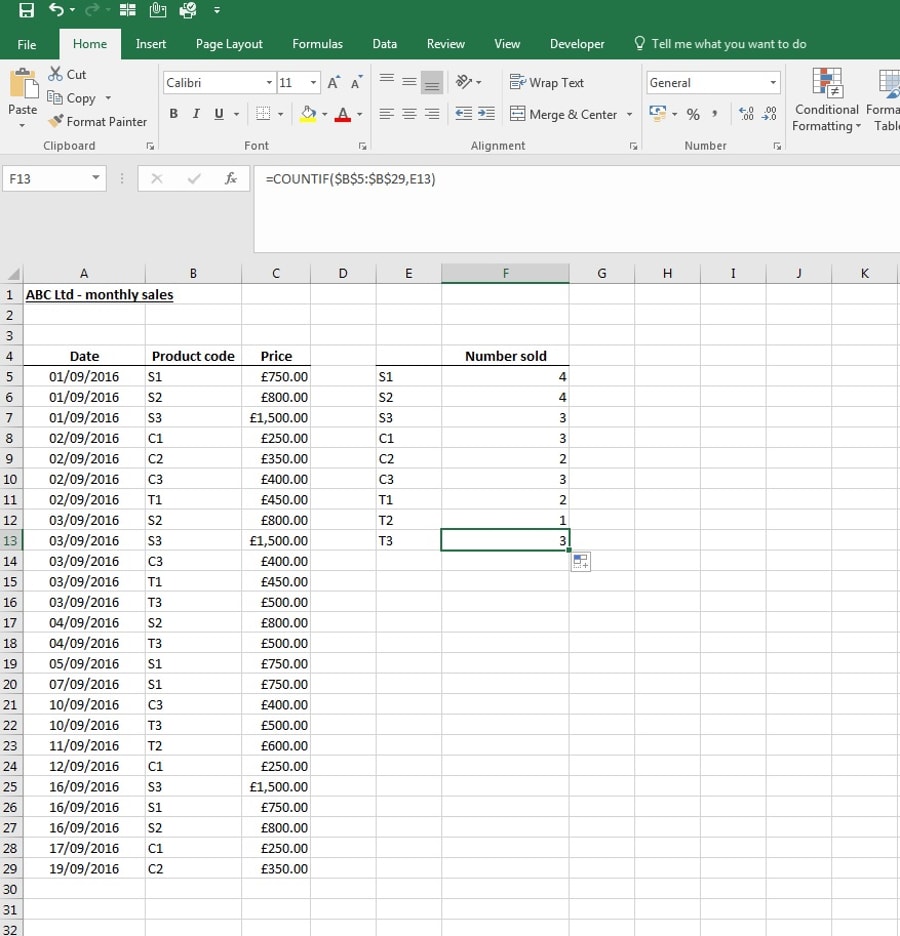Open the General number format dropdown

(773, 82)
